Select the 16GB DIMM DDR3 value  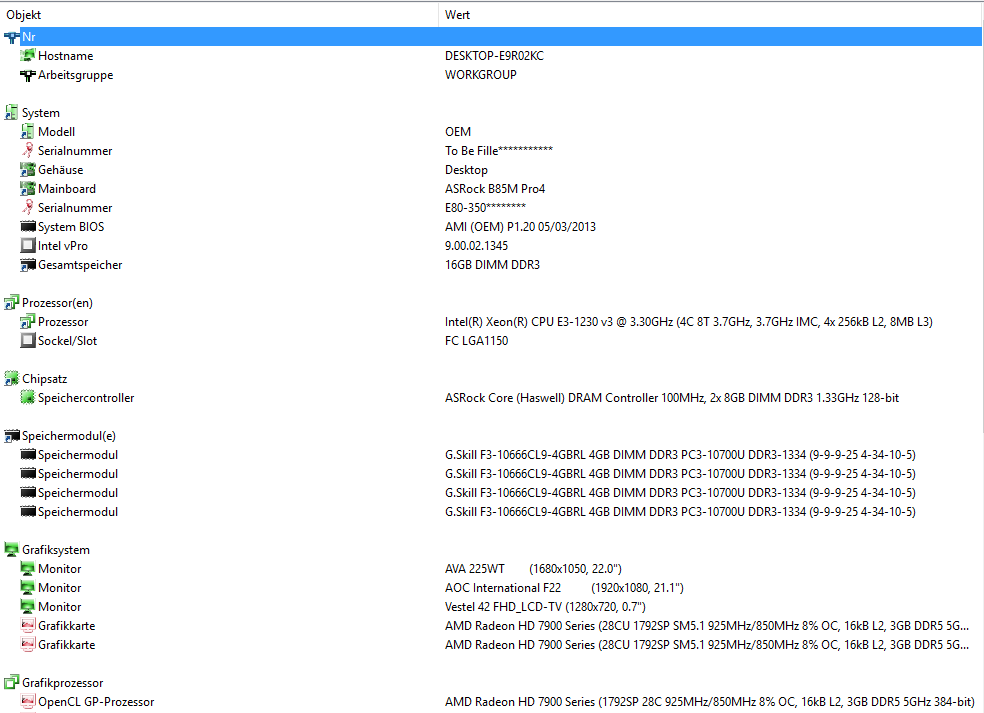pos(493,265)
